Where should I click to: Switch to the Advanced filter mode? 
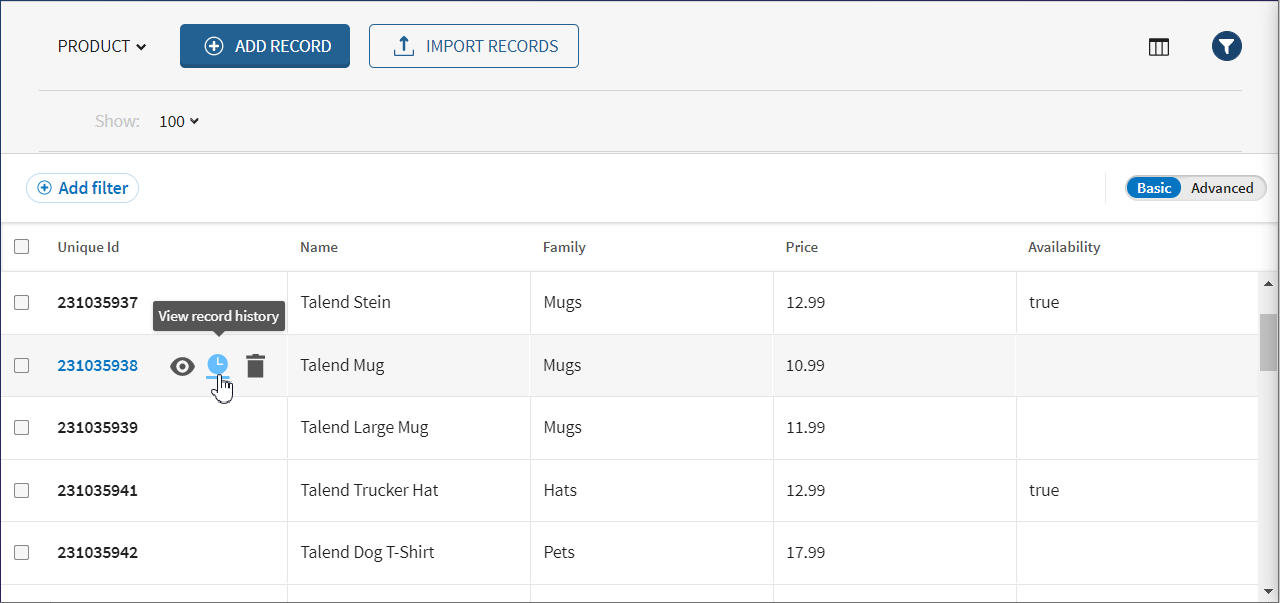point(1221,188)
